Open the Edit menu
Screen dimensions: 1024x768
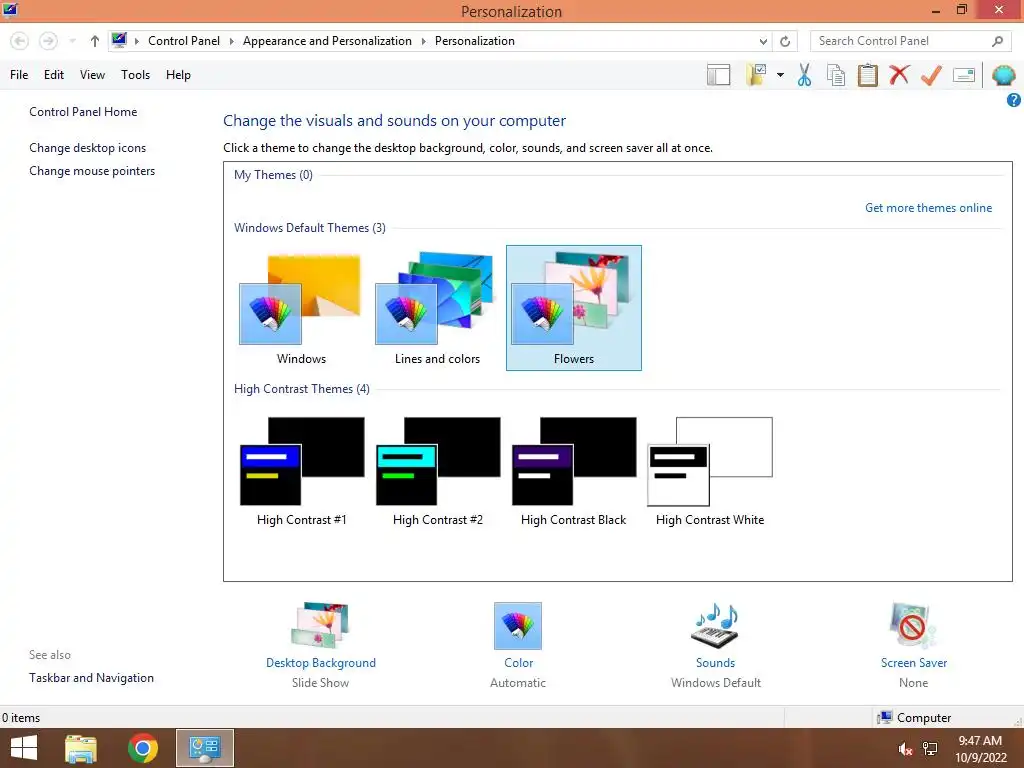pyautogui.click(x=54, y=74)
